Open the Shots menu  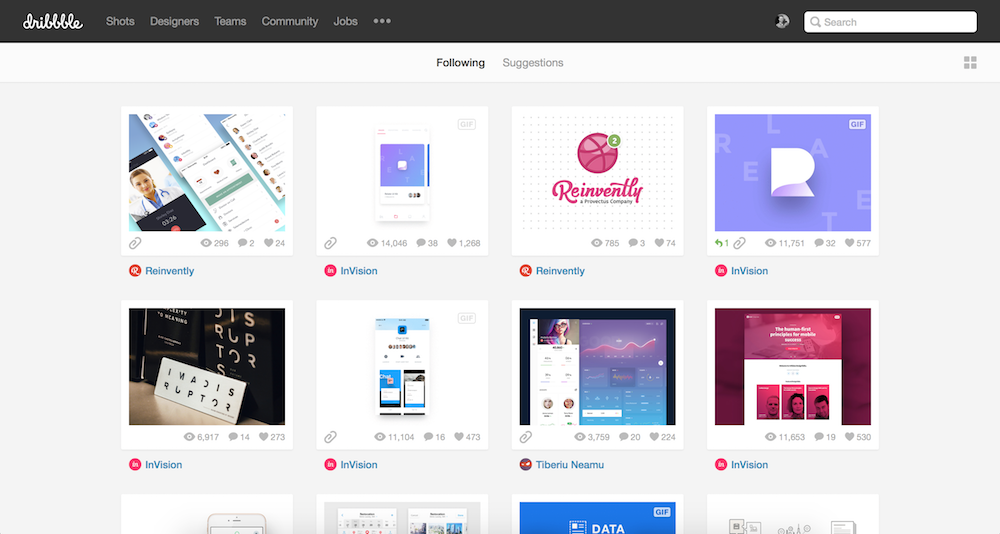tap(120, 21)
